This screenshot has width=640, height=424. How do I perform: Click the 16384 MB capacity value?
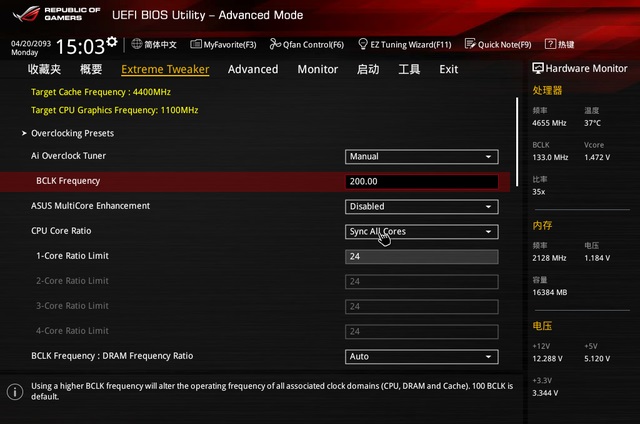click(x=550, y=292)
